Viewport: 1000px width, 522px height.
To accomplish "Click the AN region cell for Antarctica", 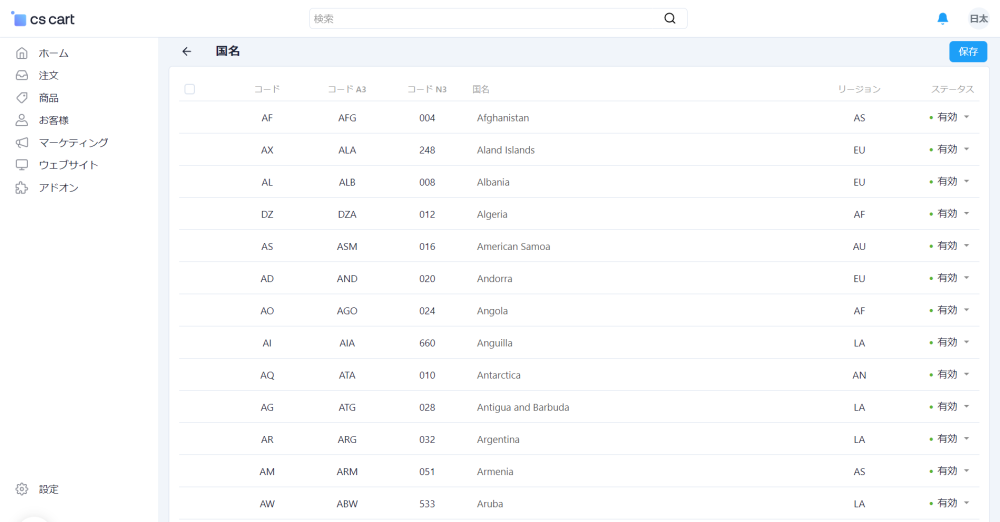I will point(859,375).
